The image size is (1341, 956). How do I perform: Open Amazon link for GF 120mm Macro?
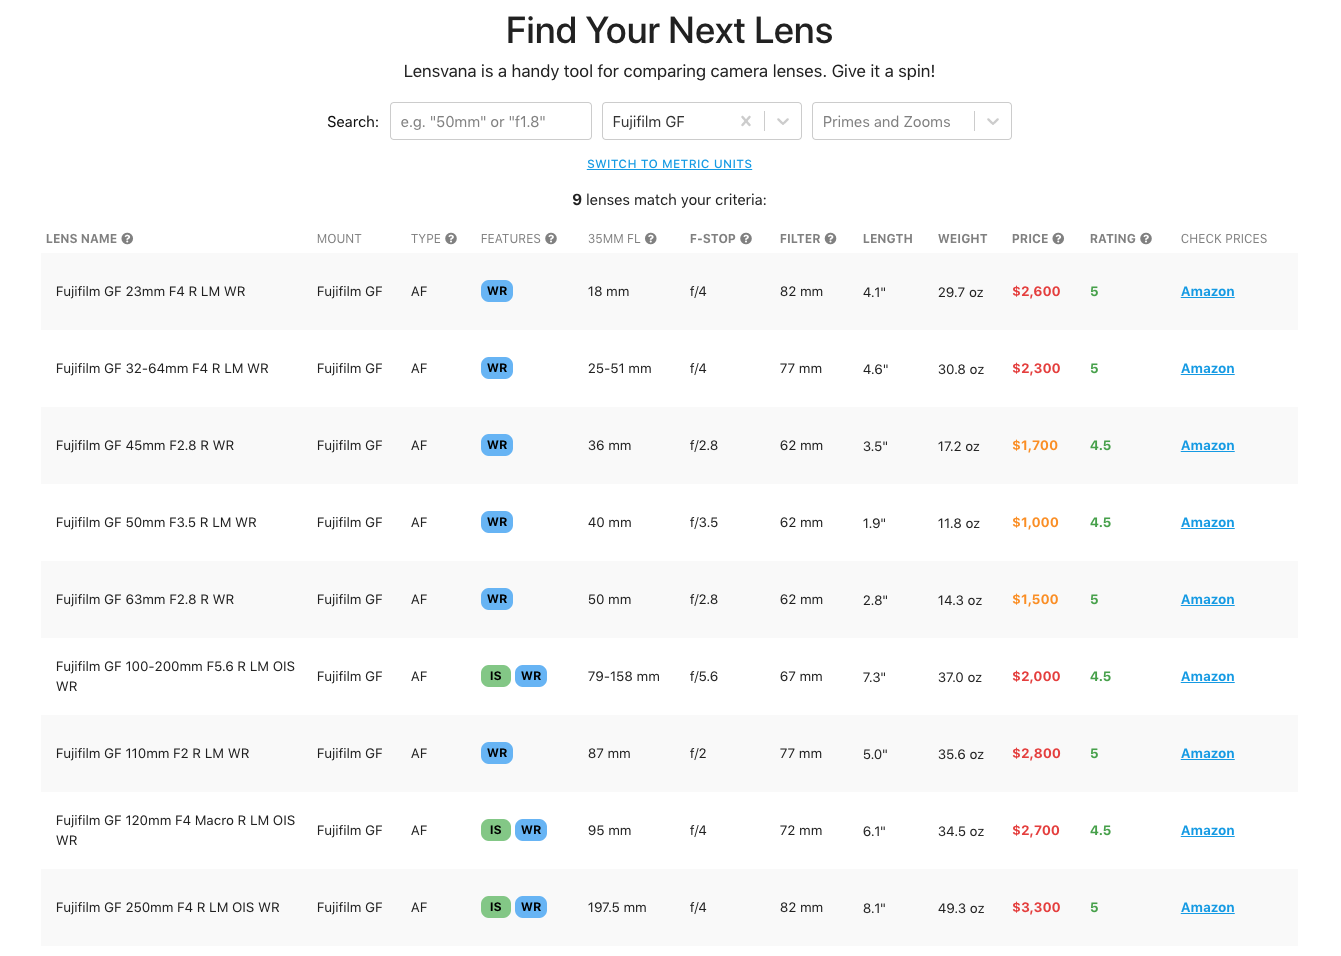[1207, 830]
